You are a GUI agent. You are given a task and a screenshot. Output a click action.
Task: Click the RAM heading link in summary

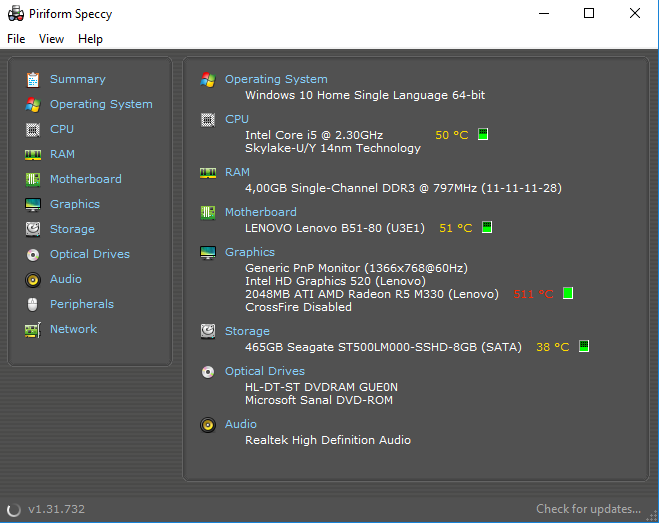[237, 172]
